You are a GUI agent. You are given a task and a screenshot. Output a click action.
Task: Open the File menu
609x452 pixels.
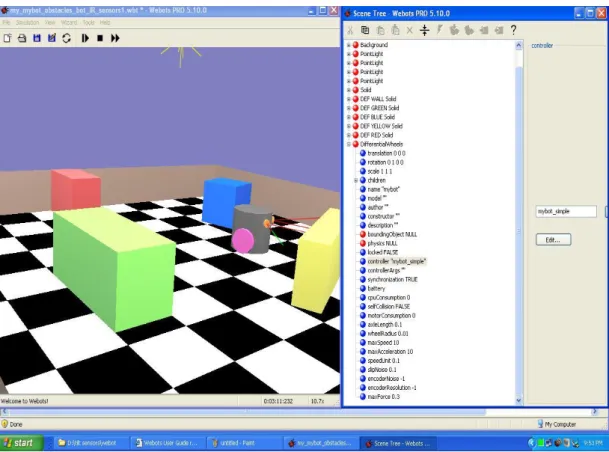tap(6, 23)
